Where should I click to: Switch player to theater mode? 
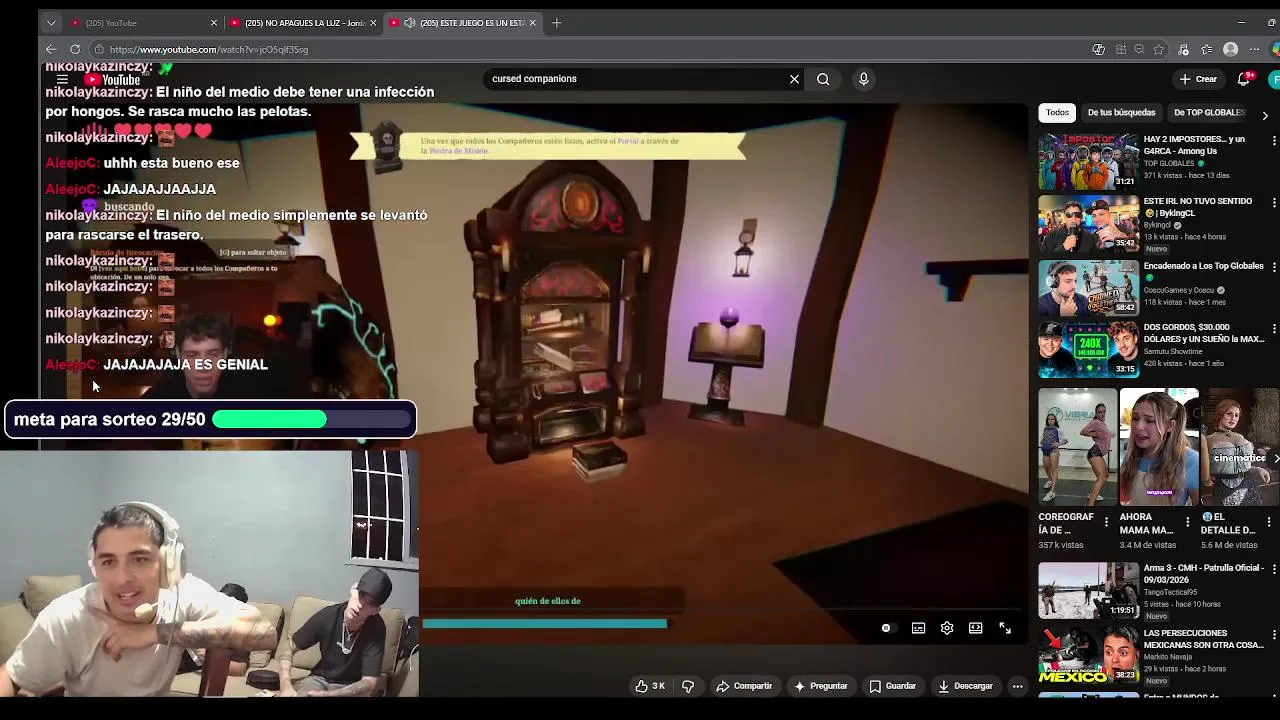tap(976, 628)
